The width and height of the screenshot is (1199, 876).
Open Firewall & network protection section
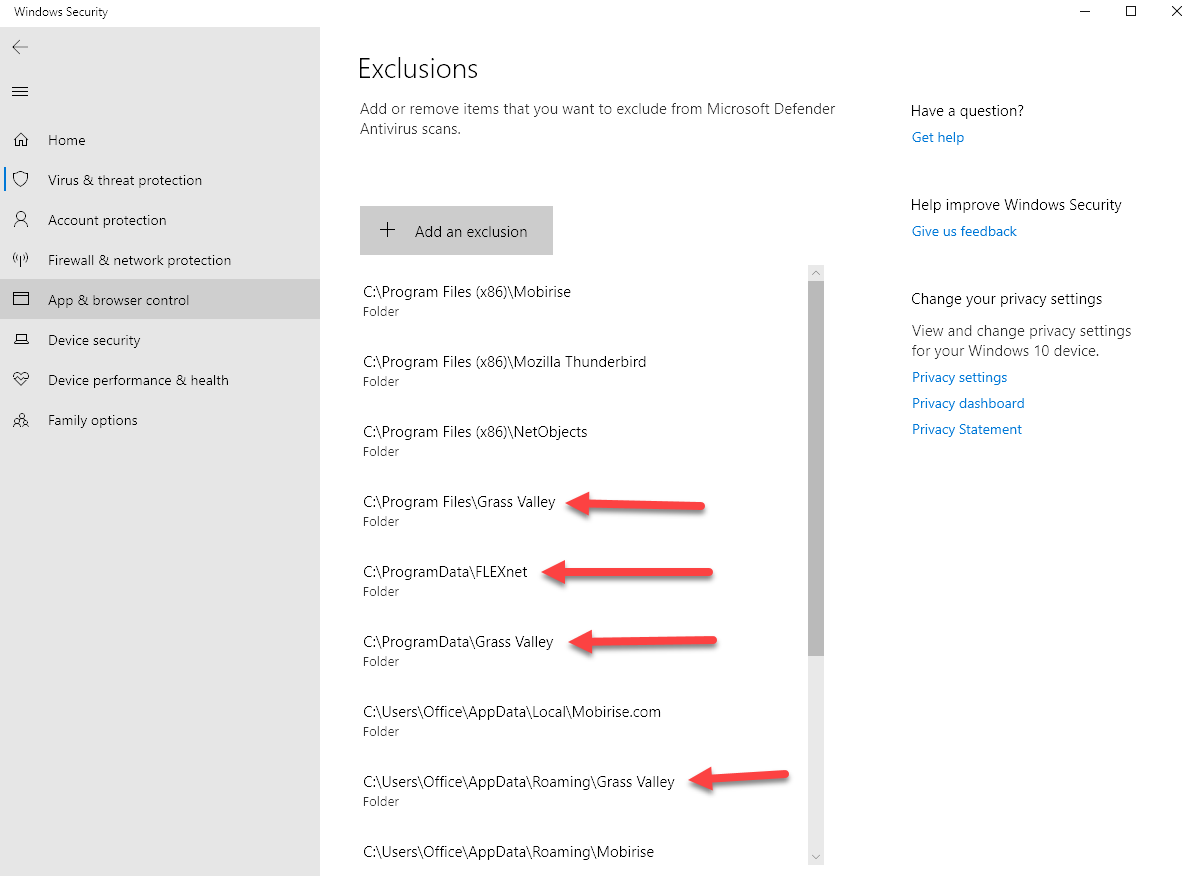pyautogui.click(x=160, y=260)
